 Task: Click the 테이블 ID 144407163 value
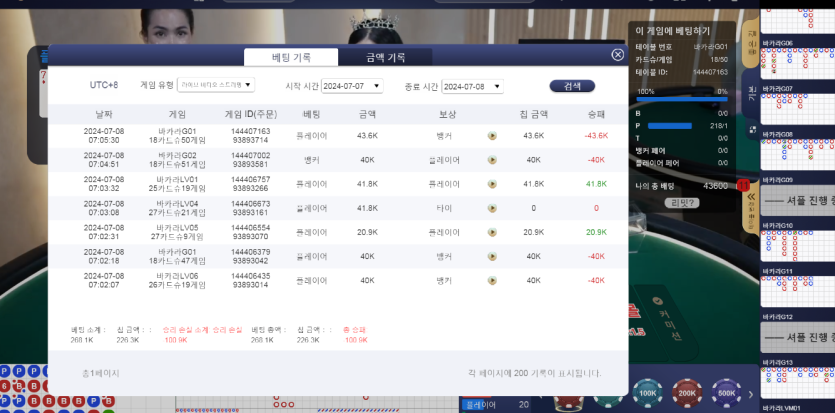[710, 72]
